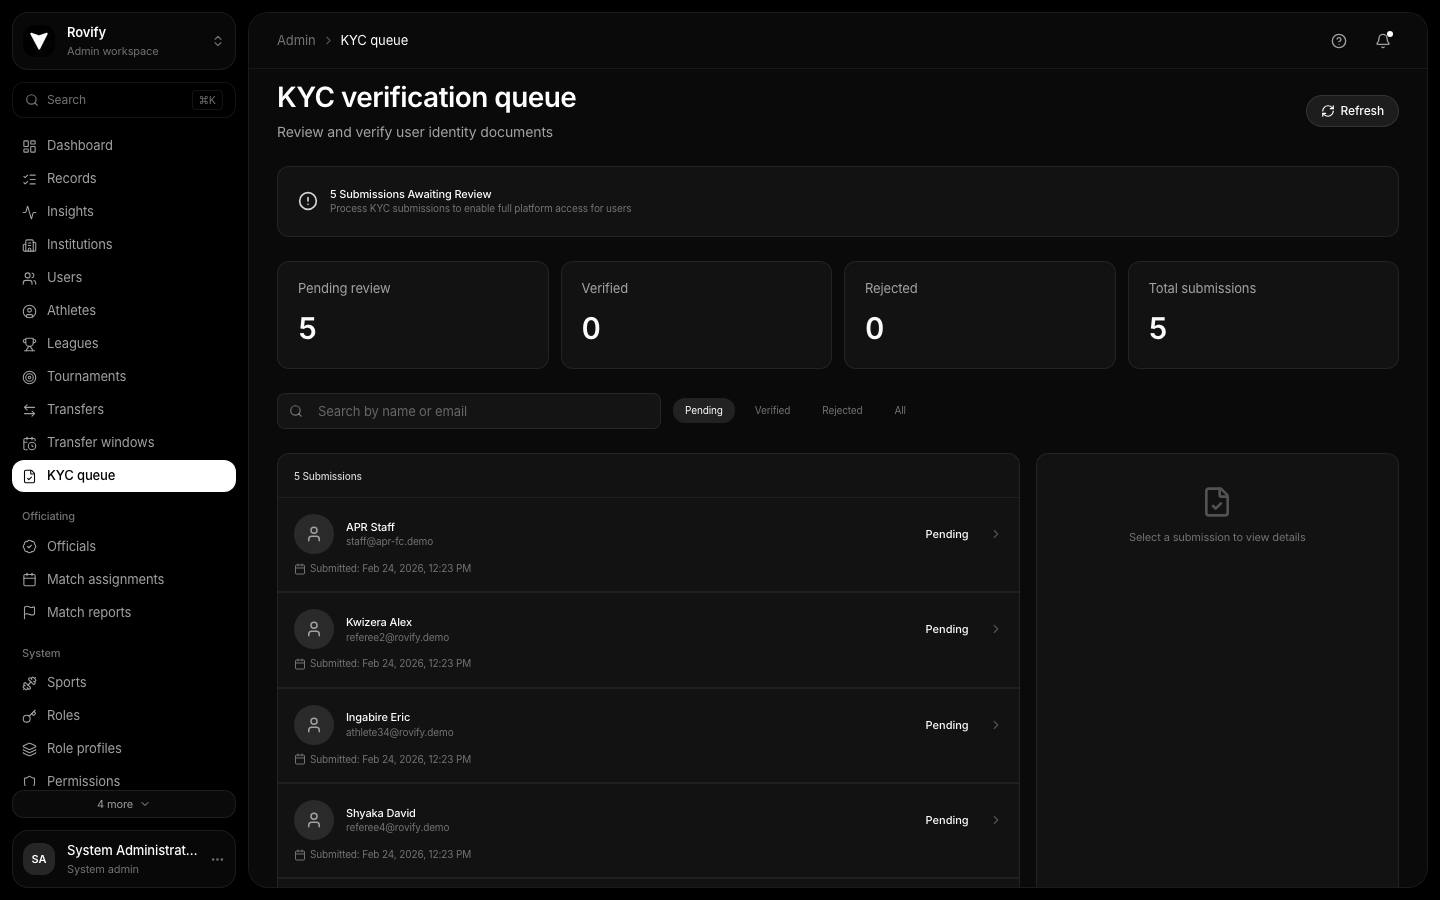
Task: Open Permissions in the sidebar
Action: (124, 781)
